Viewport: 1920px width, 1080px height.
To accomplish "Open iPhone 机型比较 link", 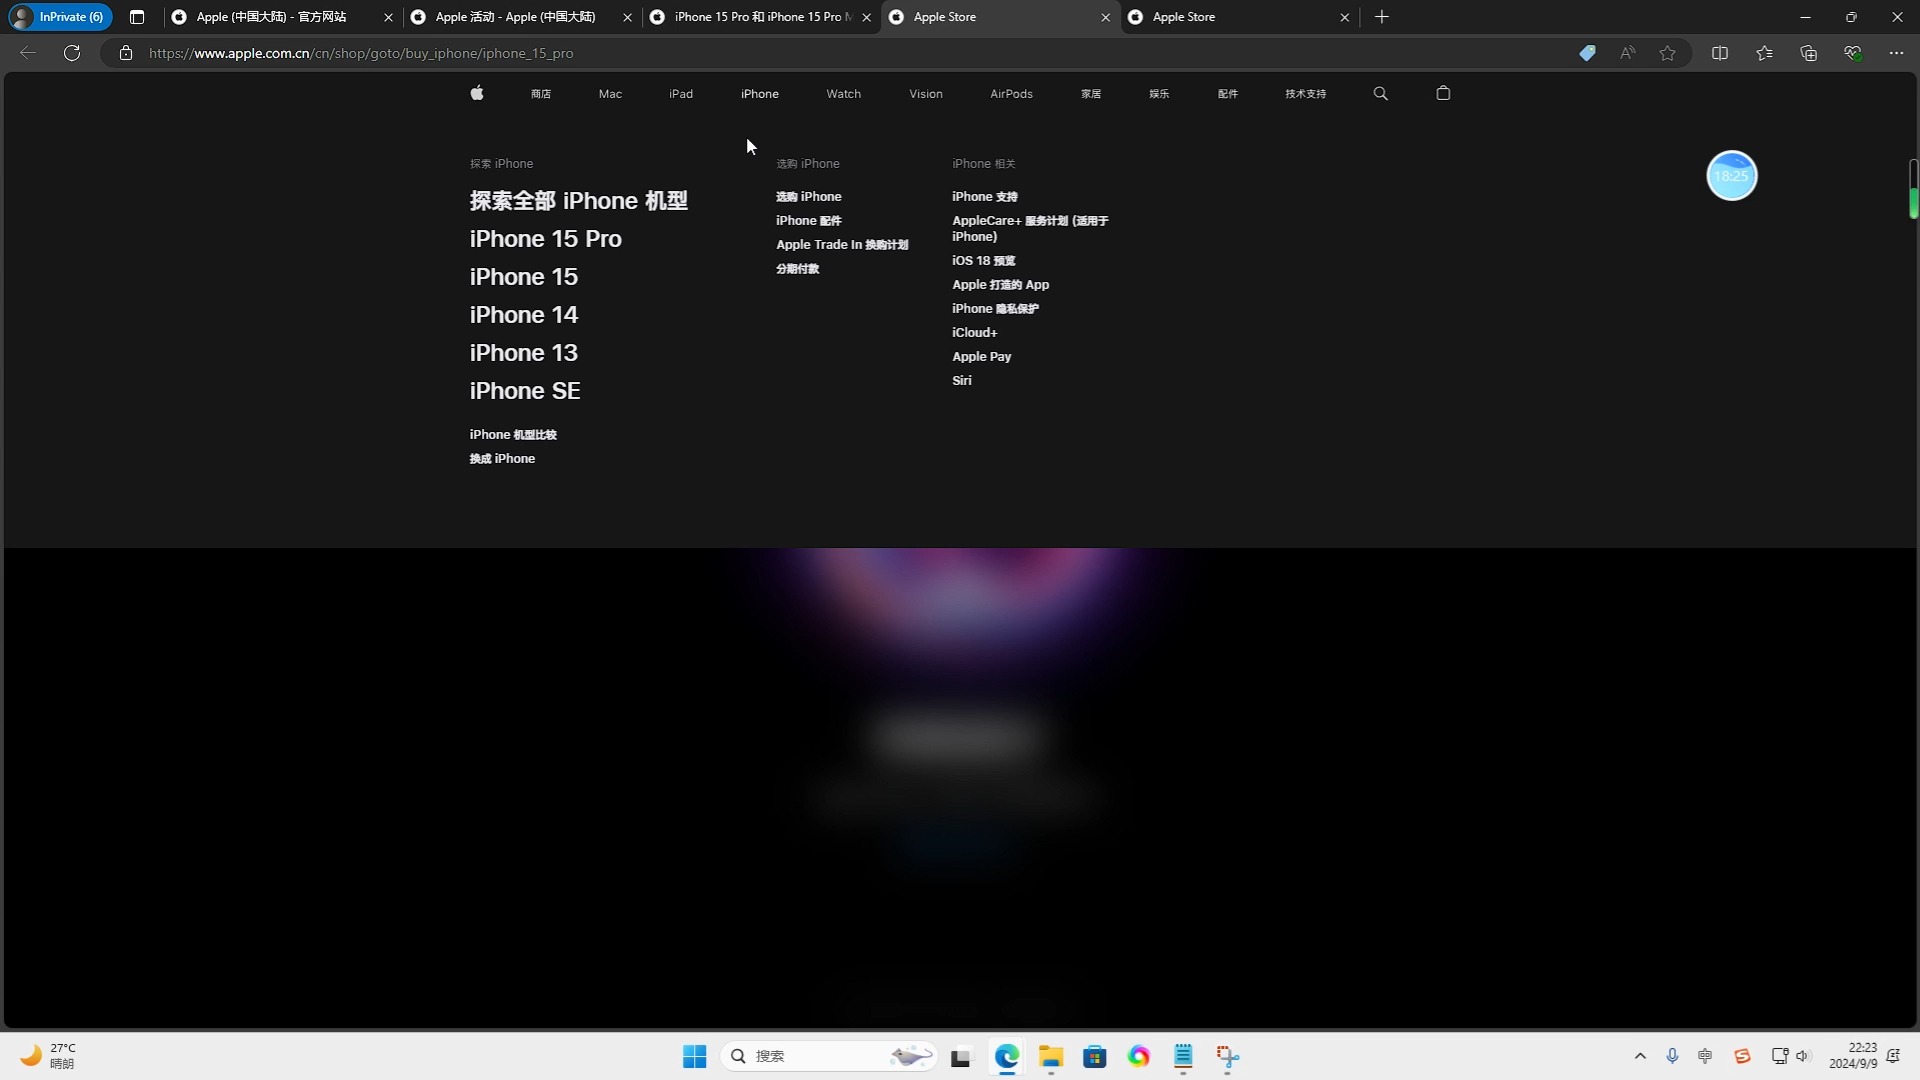I will click(x=513, y=434).
